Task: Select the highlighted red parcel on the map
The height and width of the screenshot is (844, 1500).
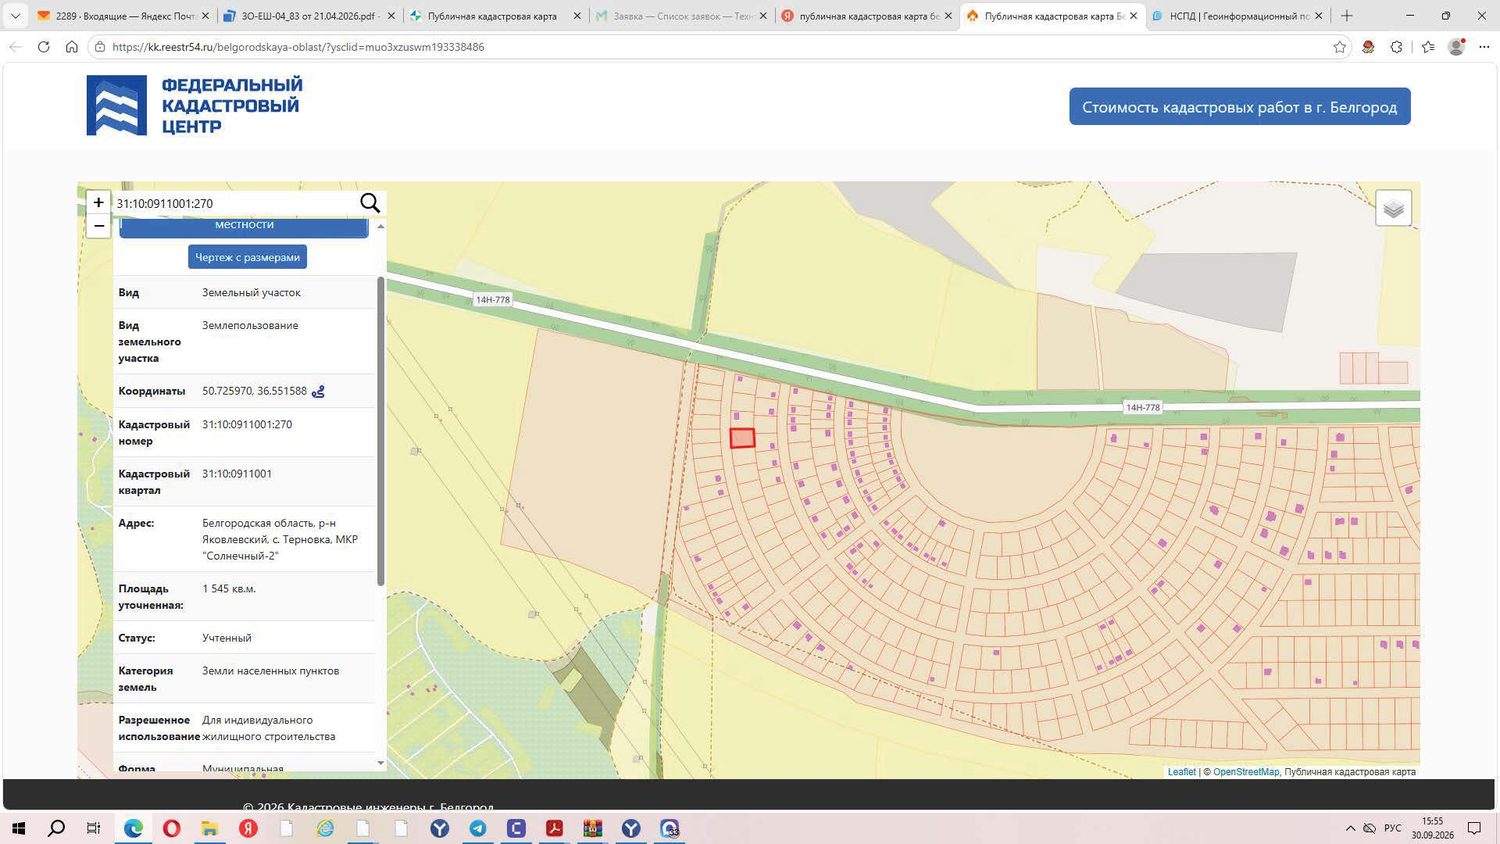Action: click(x=742, y=438)
